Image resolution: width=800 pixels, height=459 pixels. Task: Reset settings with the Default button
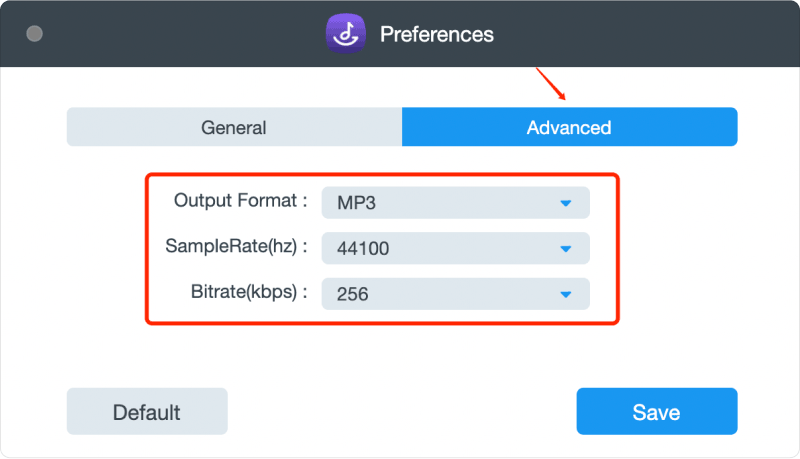[147, 412]
